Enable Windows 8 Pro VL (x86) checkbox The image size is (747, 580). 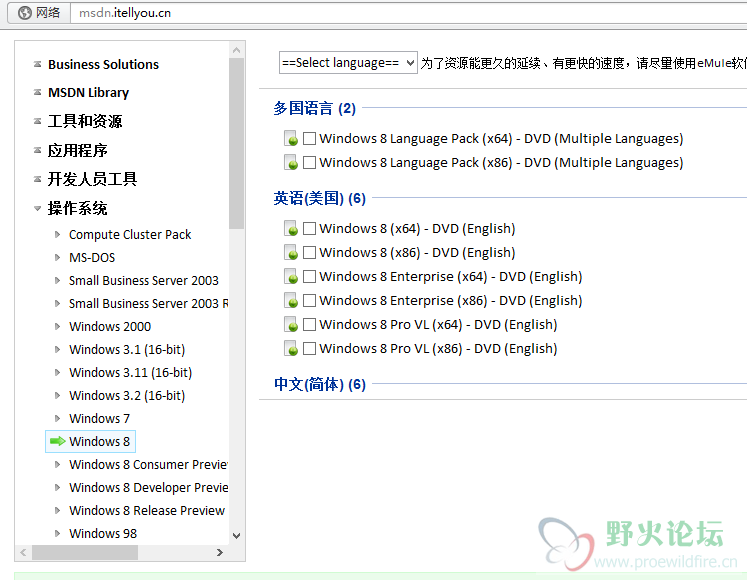coord(309,348)
